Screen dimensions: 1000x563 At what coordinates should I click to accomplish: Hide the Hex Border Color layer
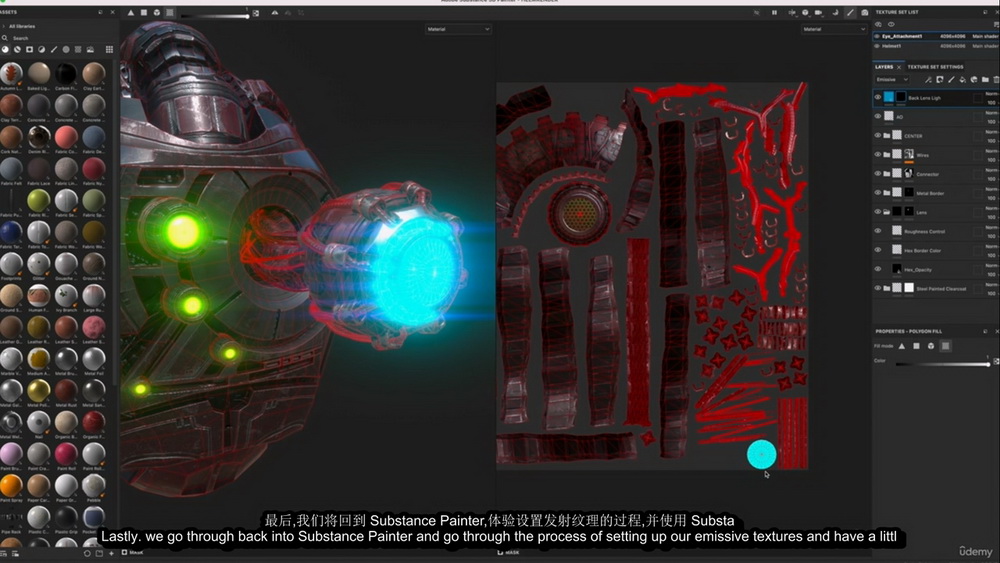click(878, 251)
